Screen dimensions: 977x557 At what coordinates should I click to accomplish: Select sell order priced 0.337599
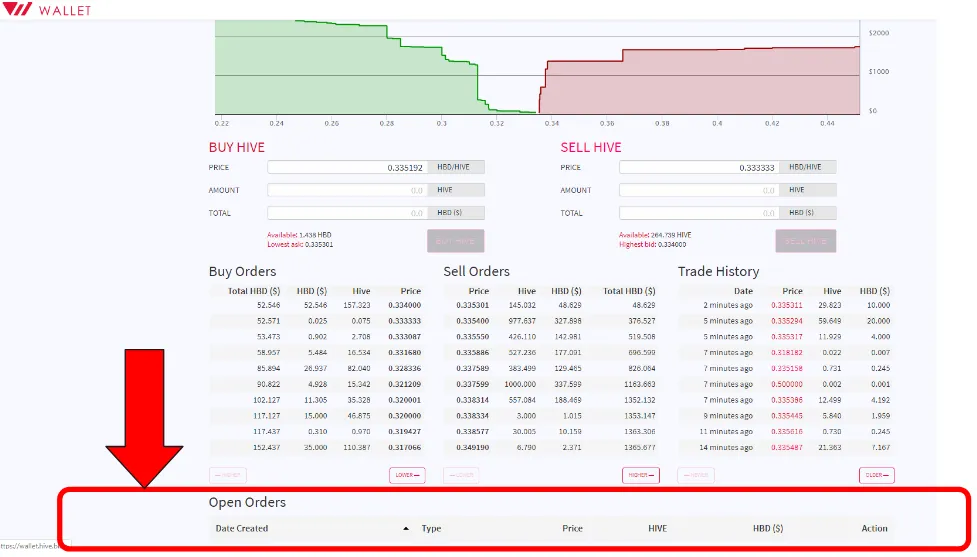(x=551, y=384)
